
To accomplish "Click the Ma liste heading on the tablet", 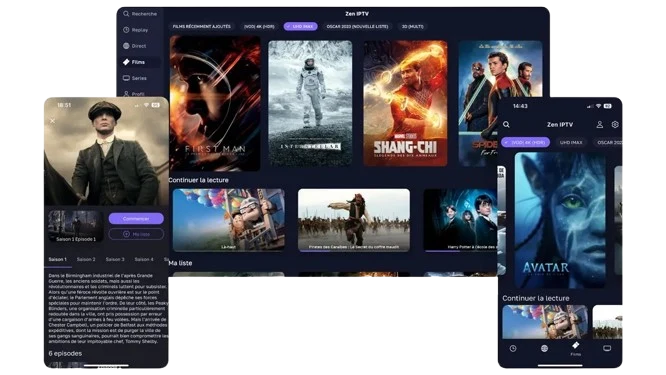I will [x=180, y=263].
